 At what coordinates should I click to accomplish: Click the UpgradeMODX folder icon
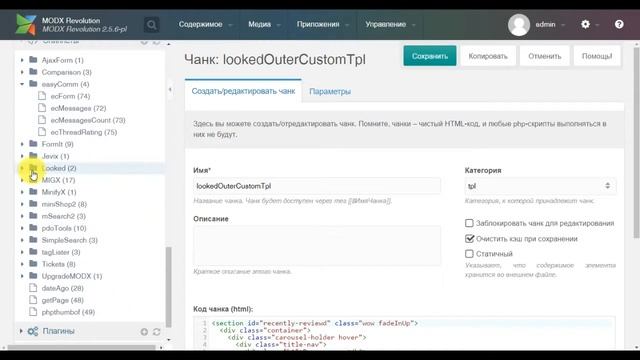(33, 276)
